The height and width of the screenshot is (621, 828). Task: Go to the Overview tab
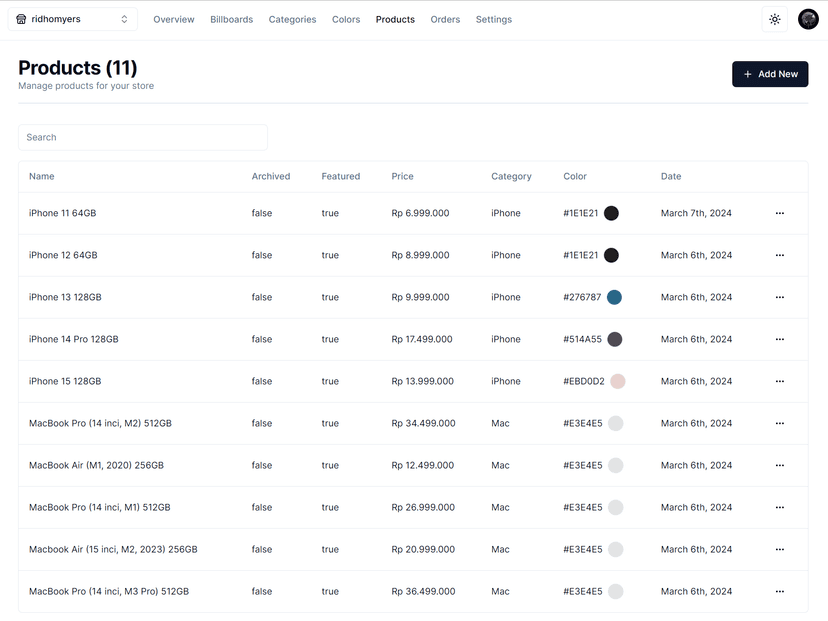click(x=174, y=20)
